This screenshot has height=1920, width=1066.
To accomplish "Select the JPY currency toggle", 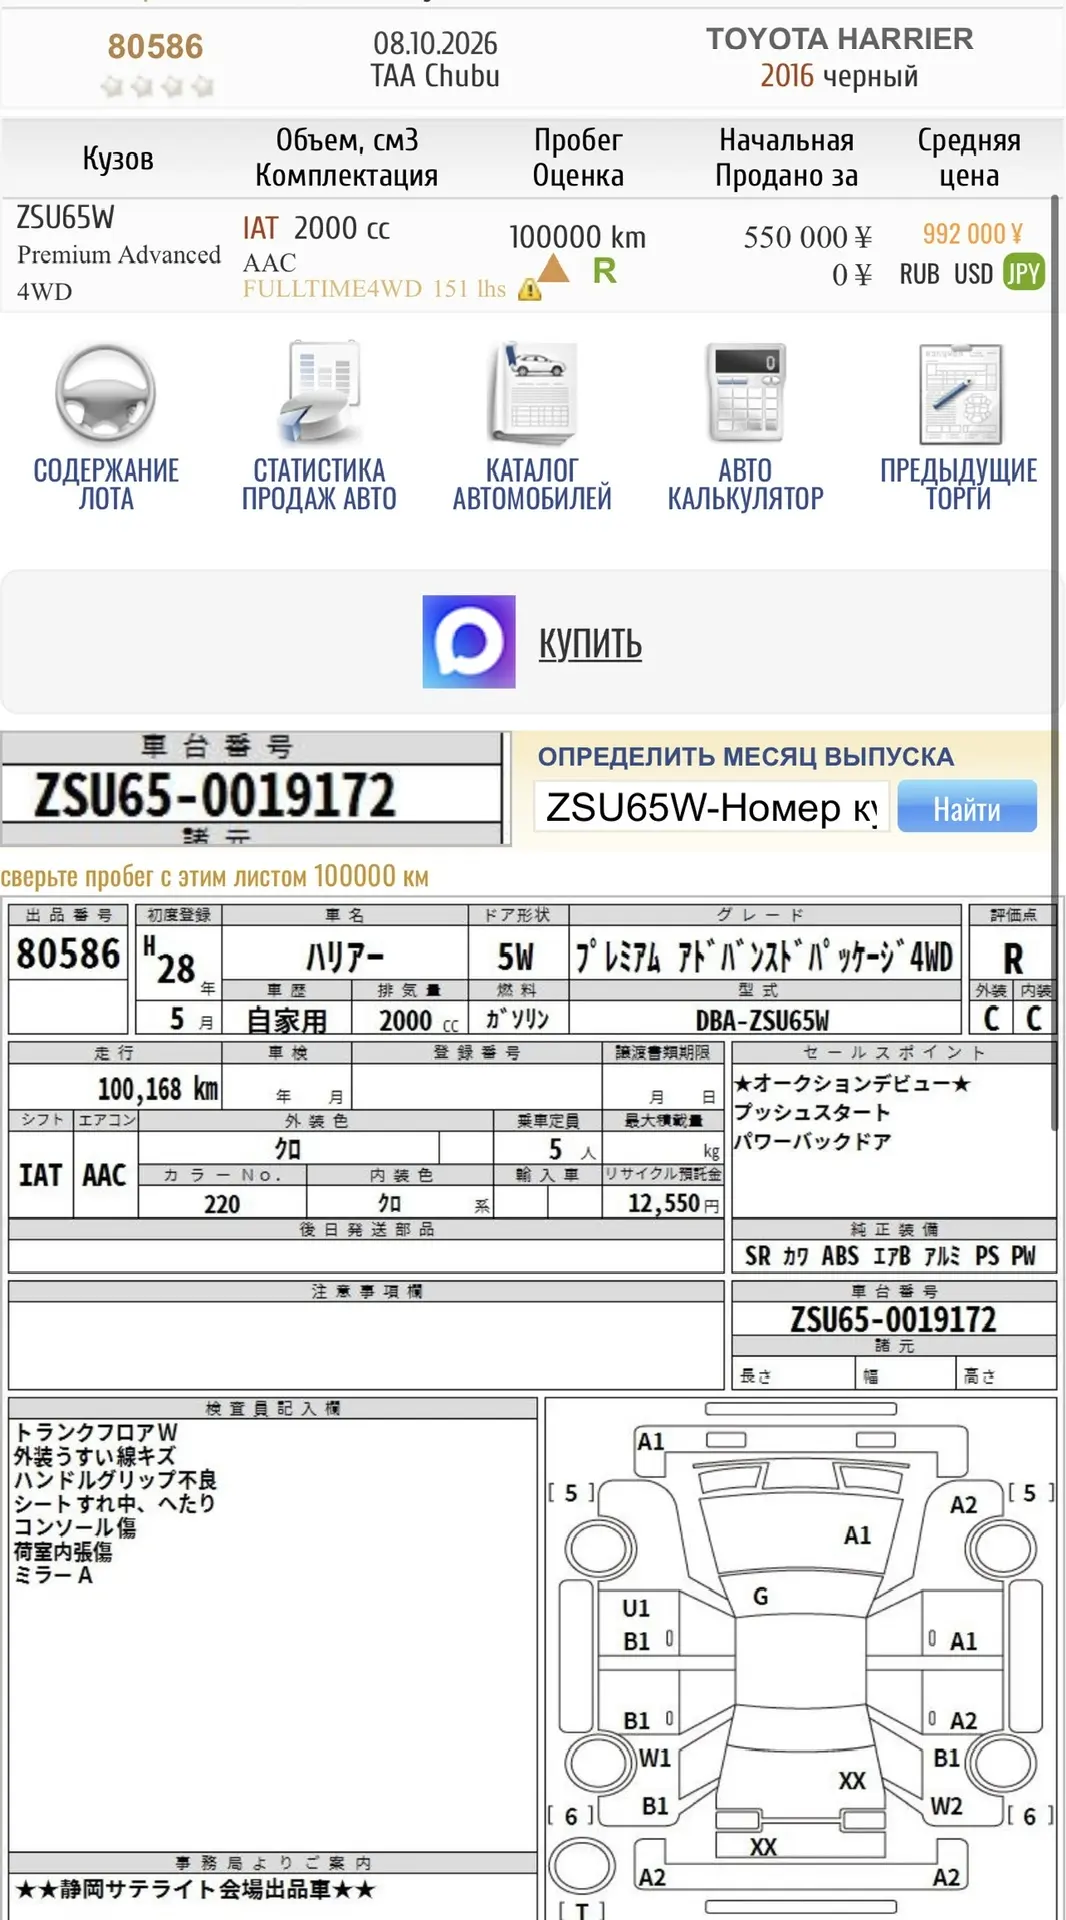I will [x=1024, y=273].
